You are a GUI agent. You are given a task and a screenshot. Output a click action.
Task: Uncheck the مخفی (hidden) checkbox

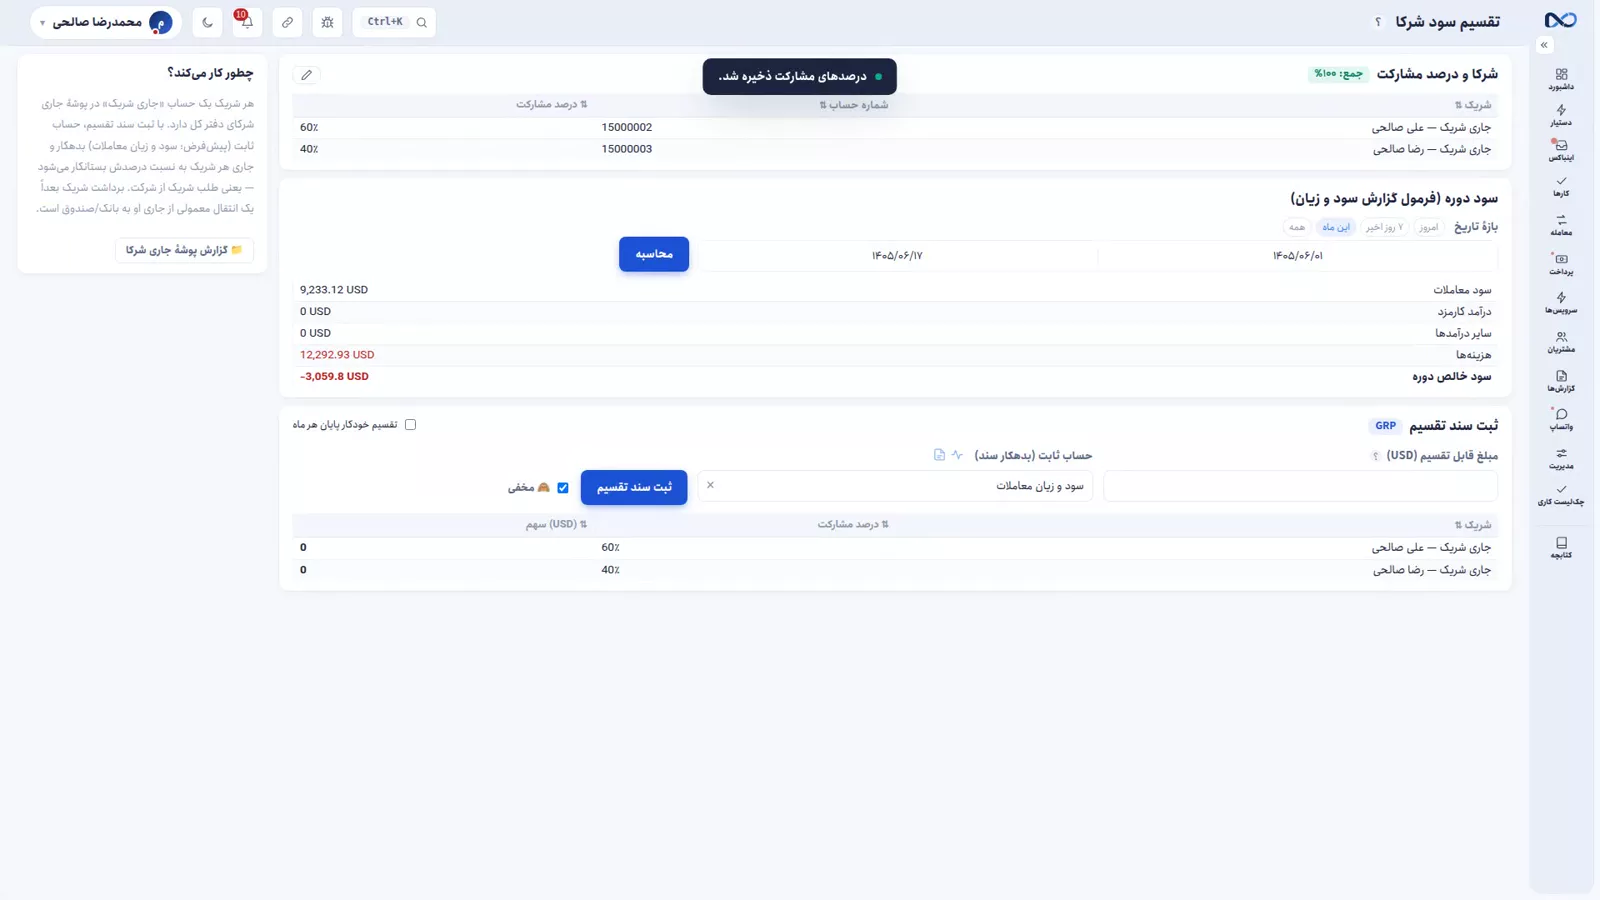click(x=563, y=488)
